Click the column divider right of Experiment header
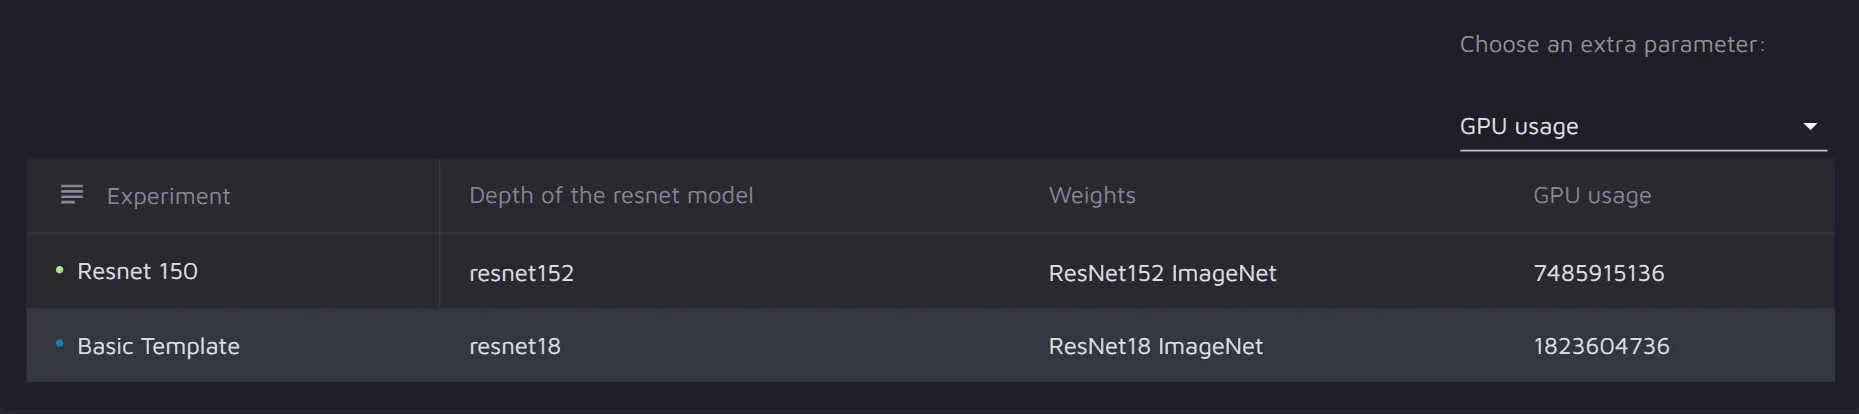Screen dimensions: 1859x414 [439, 196]
